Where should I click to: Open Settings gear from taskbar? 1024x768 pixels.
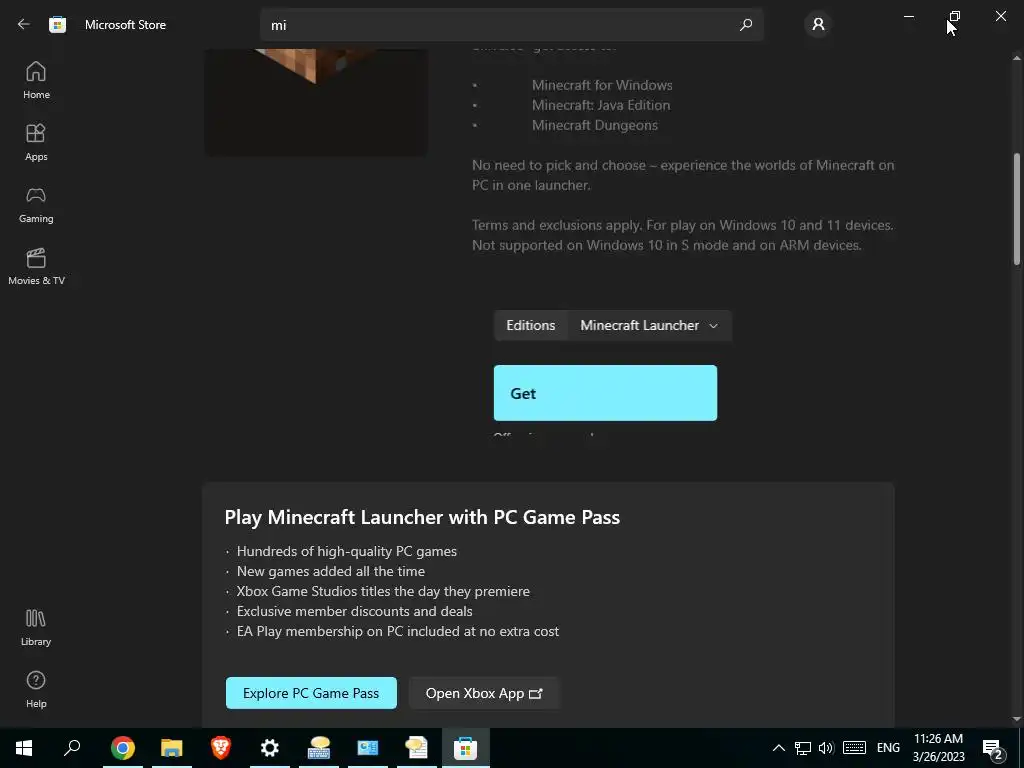(x=270, y=748)
